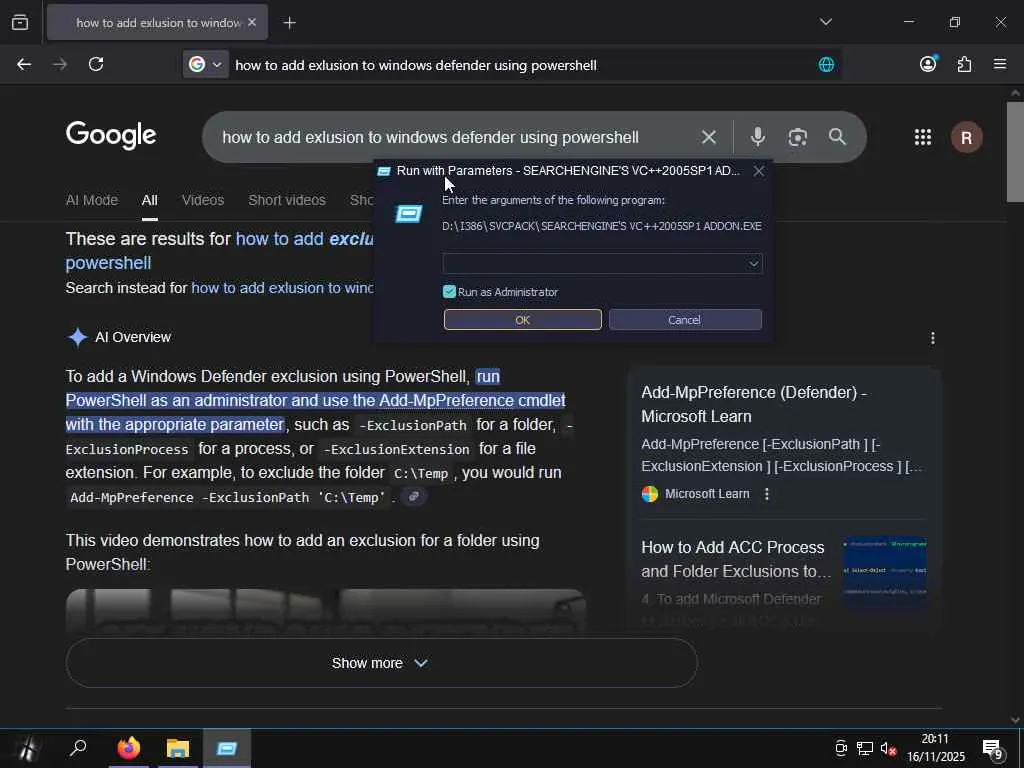Open the volume muted tray icon

tap(888, 748)
